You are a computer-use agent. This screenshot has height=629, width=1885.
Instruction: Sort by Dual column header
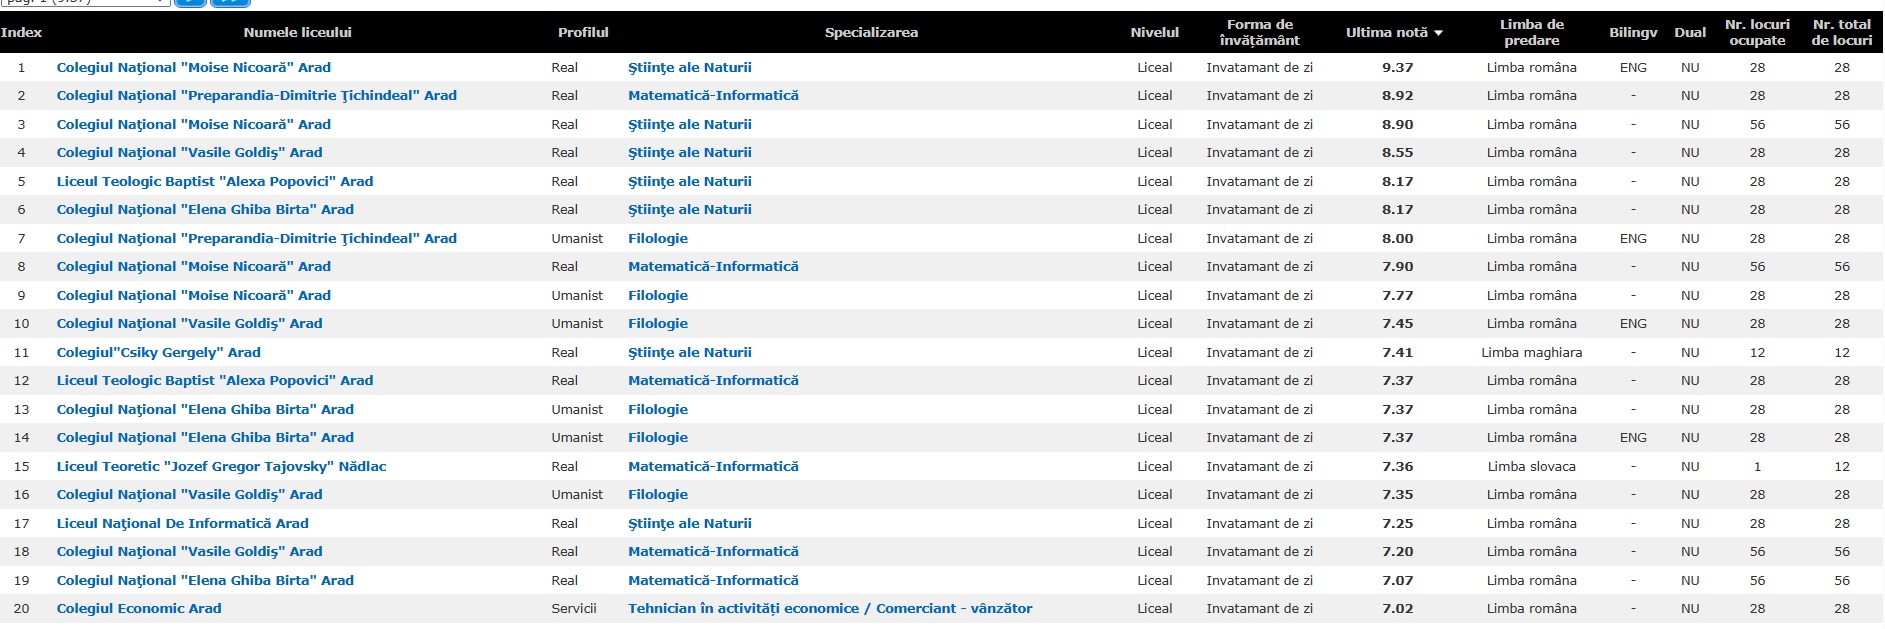tap(1690, 32)
